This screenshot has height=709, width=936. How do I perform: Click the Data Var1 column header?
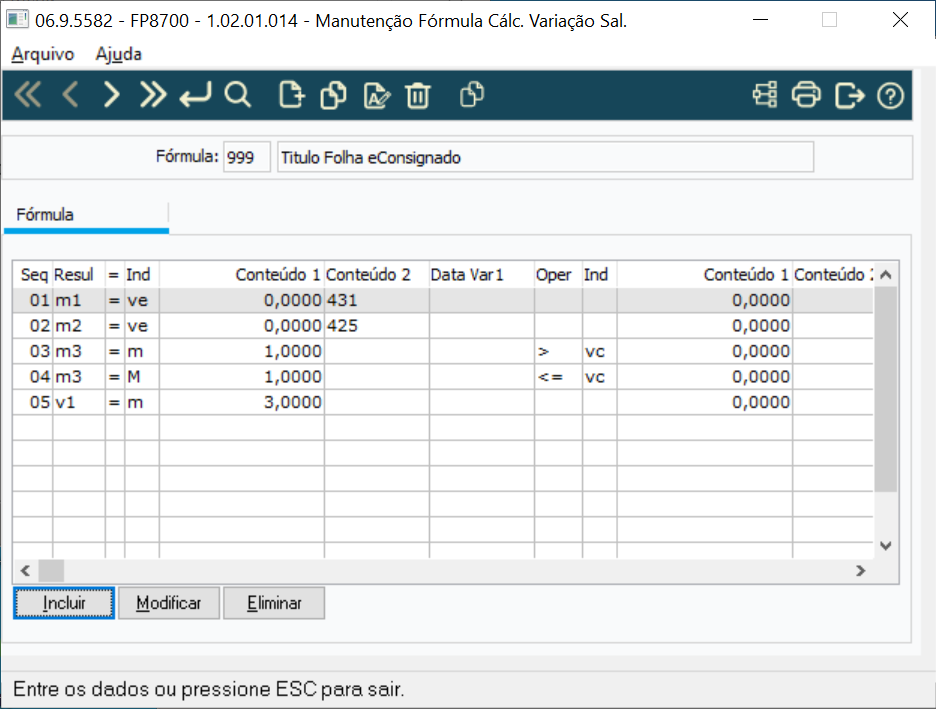coord(481,275)
